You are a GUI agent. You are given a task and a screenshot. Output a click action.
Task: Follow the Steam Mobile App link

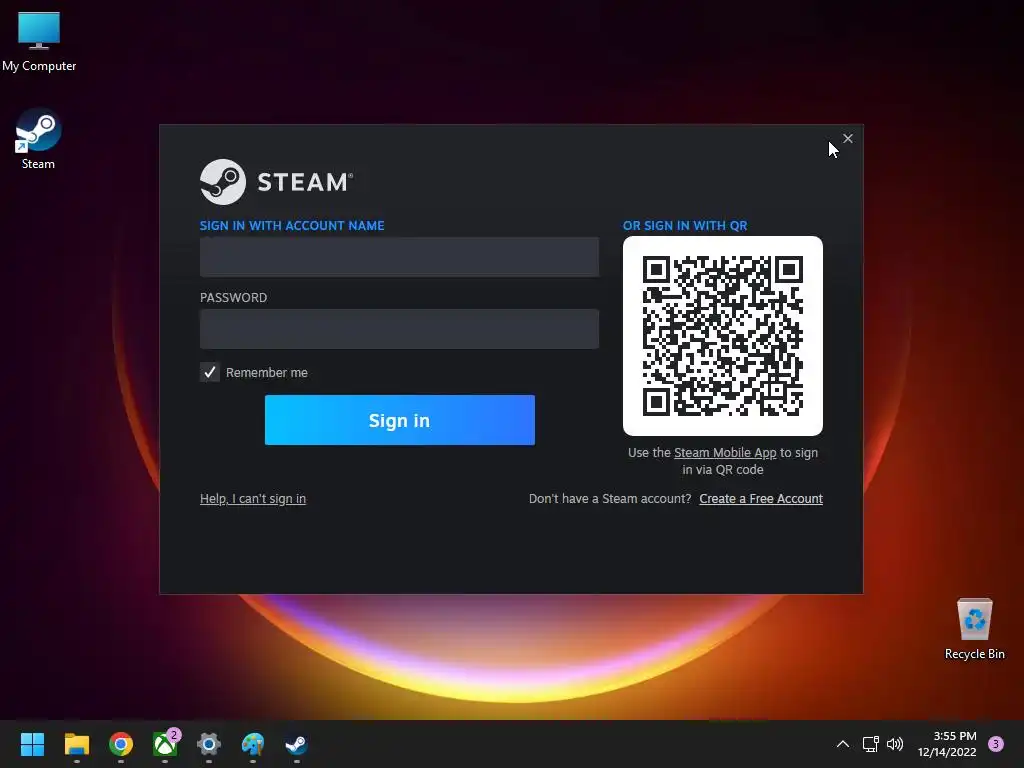tap(725, 453)
